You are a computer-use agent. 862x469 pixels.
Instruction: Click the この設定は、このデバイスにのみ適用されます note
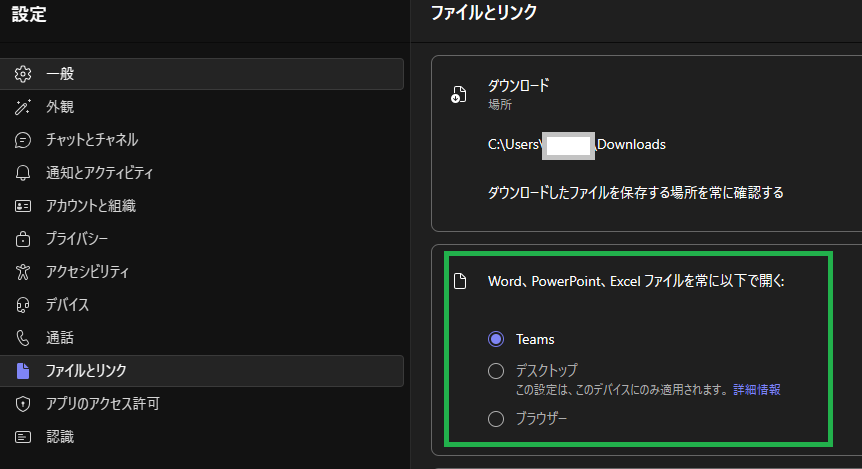(x=622, y=390)
